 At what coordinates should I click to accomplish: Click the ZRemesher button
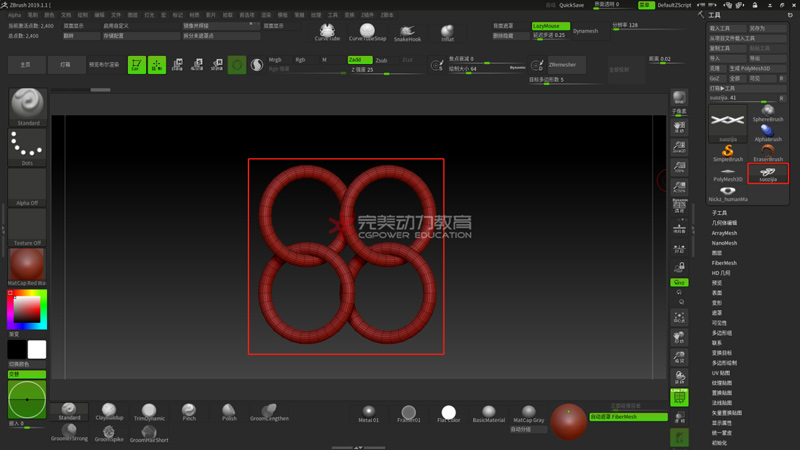pyautogui.click(x=562, y=65)
